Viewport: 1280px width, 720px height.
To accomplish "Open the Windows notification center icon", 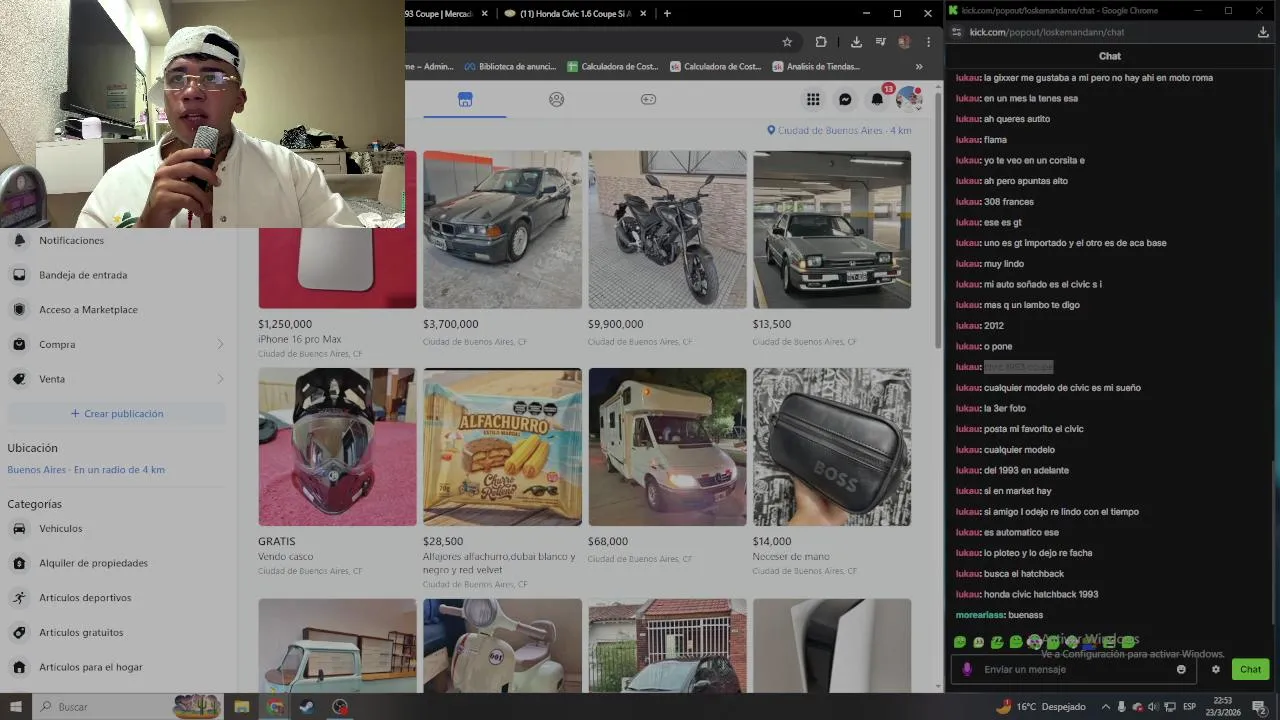I will (x=1259, y=707).
